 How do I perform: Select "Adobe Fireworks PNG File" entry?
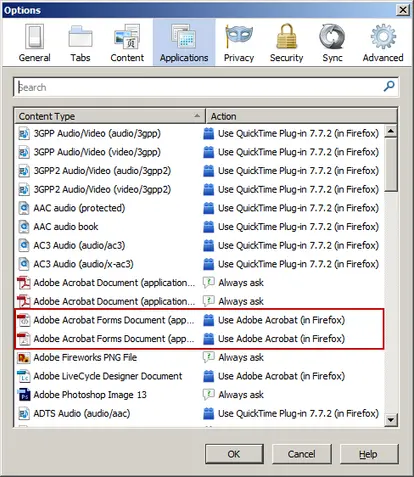point(85,358)
